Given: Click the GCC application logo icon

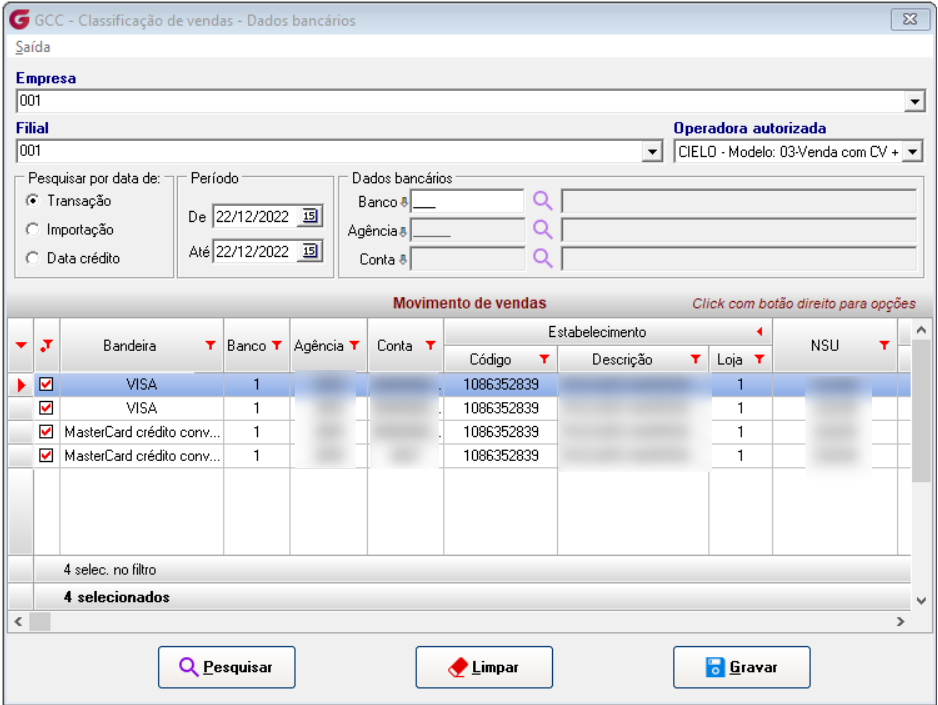Looking at the screenshot, I should [19, 19].
